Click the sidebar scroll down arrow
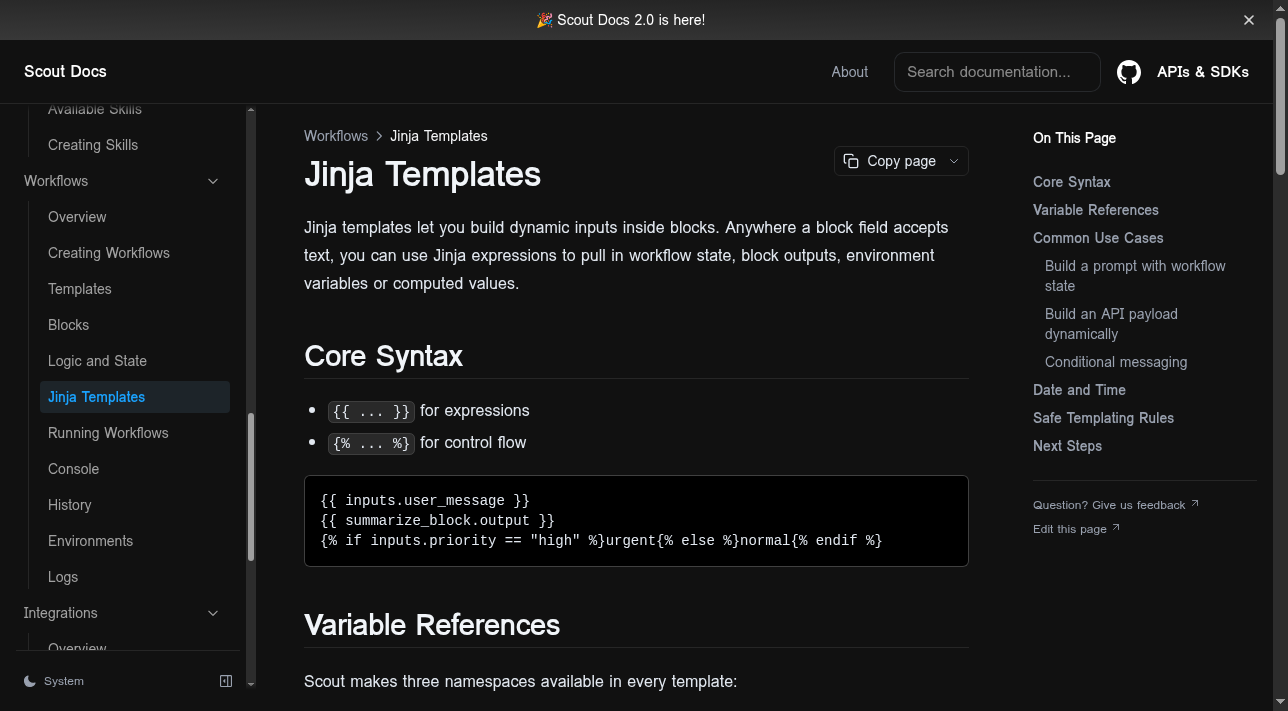This screenshot has width=1288, height=711. (x=251, y=684)
